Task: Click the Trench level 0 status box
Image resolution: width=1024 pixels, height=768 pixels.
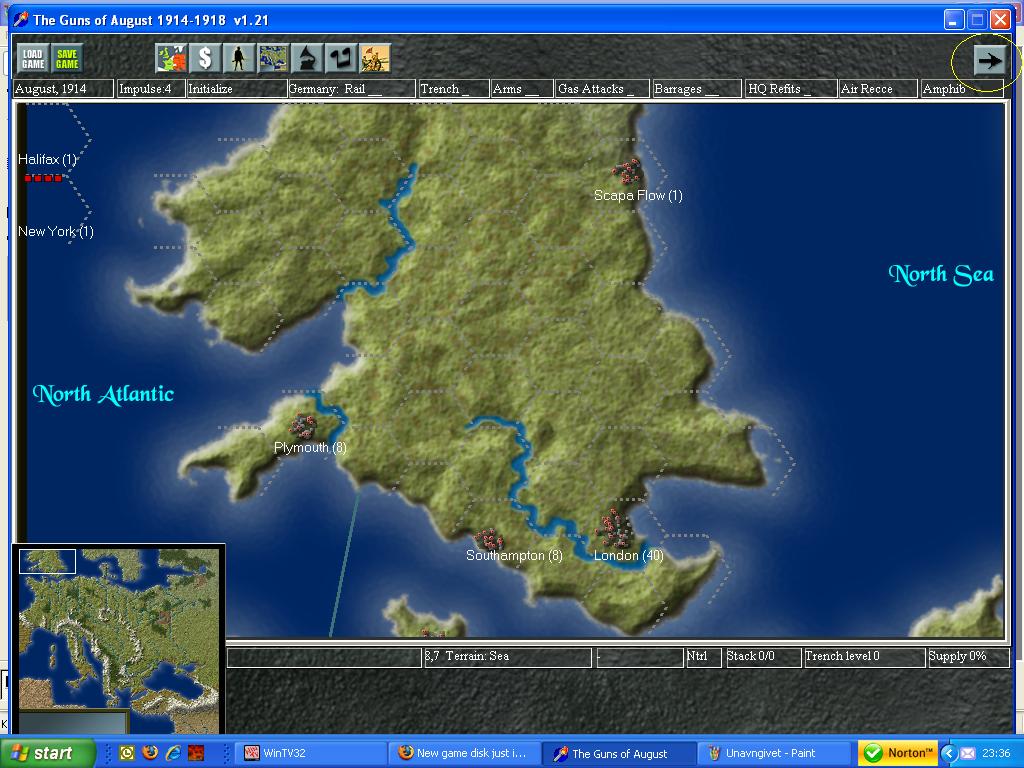Action: [x=864, y=657]
